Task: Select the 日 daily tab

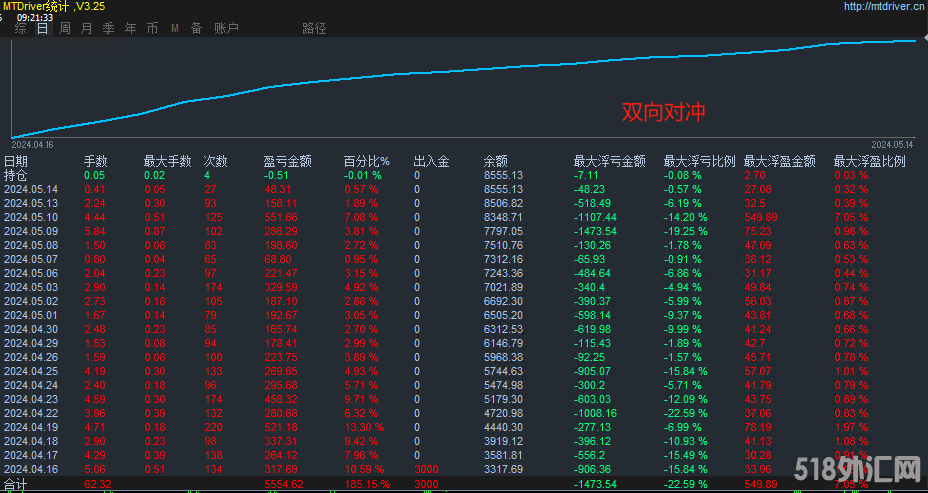Action: pyautogui.click(x=43, y=28)
